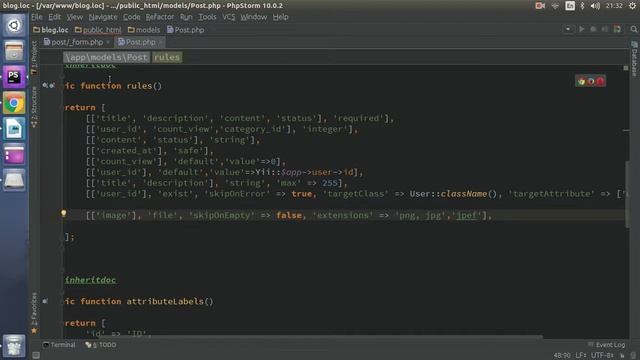Screen dimensions: 640x360
Task: Open the File menu
Action: click(x=37, y=17)
